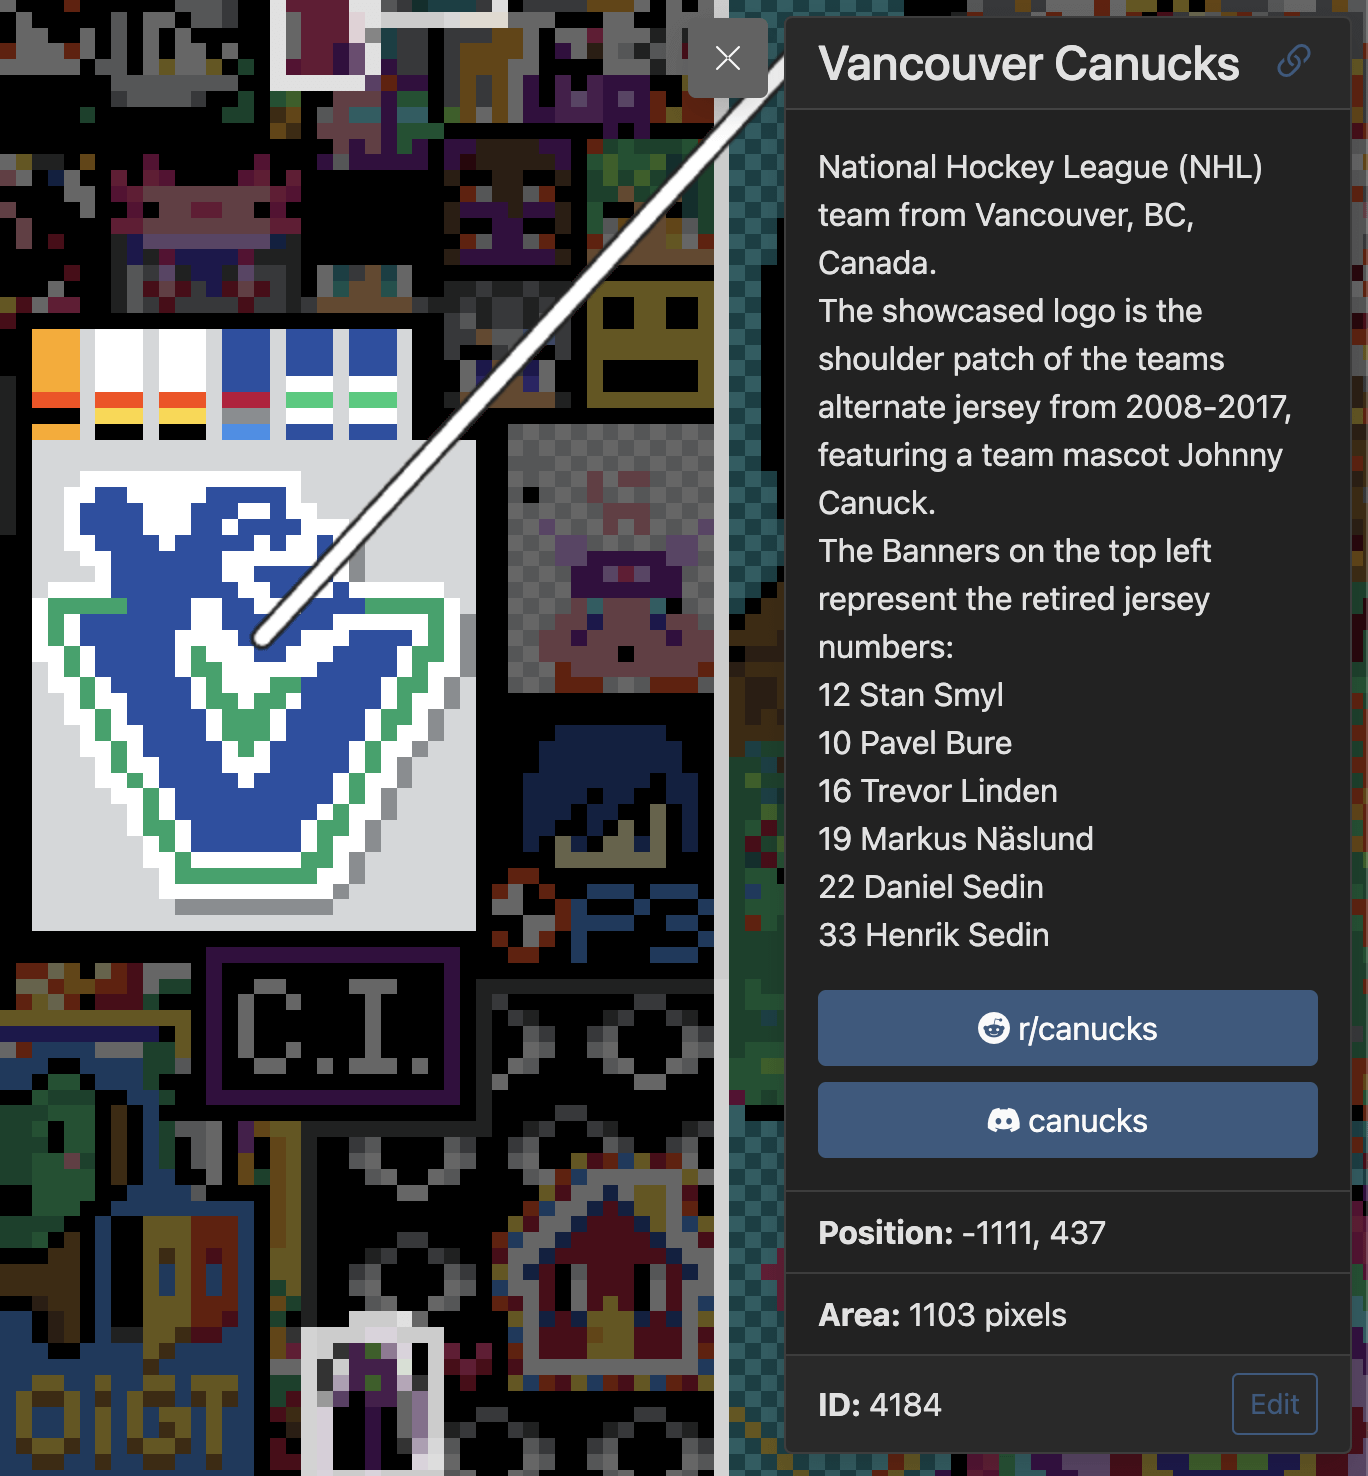Click the Discord logo on canucks button

pos(1003,1120)
